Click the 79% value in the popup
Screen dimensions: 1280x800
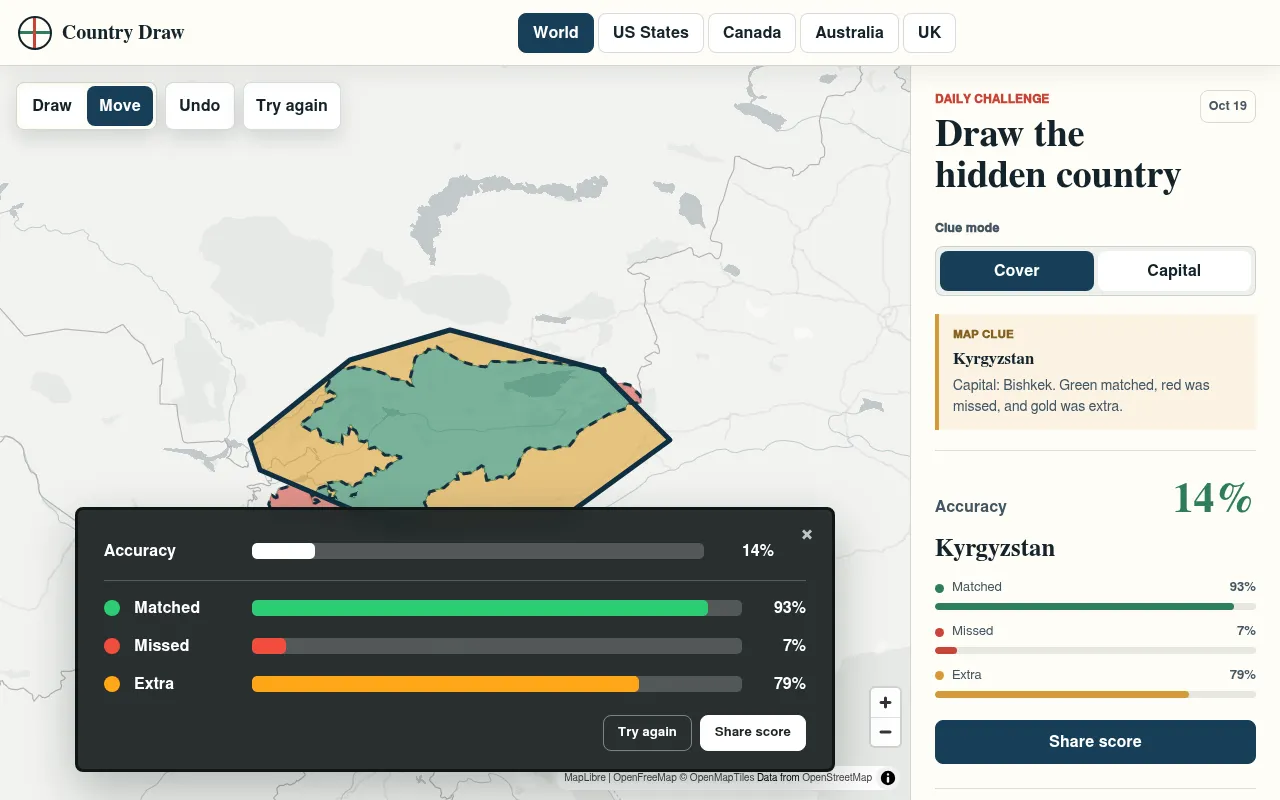coord(789,684)
